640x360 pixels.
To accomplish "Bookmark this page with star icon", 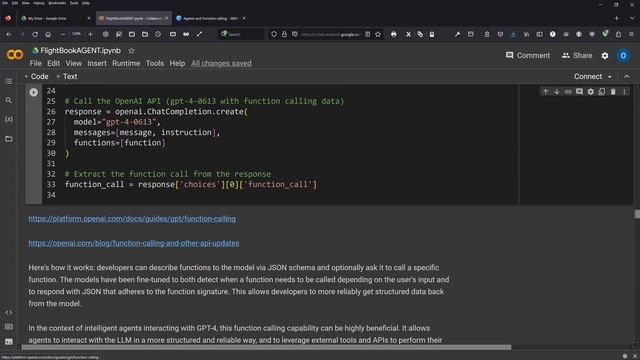I will click(x=378, y=34).
